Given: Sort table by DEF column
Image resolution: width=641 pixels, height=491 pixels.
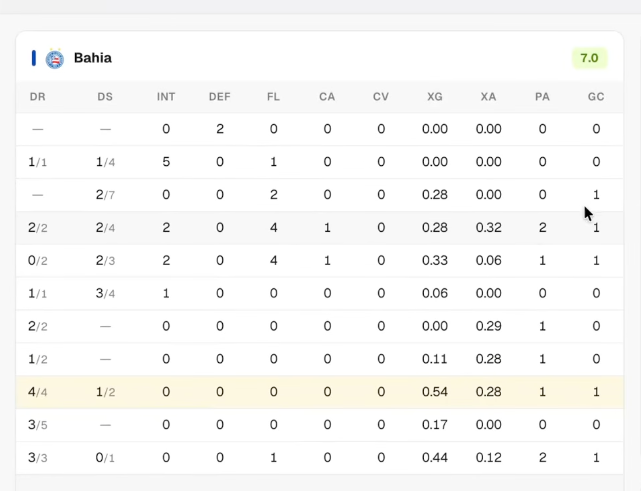Looking at the screenshot, I should coord(220,97).
